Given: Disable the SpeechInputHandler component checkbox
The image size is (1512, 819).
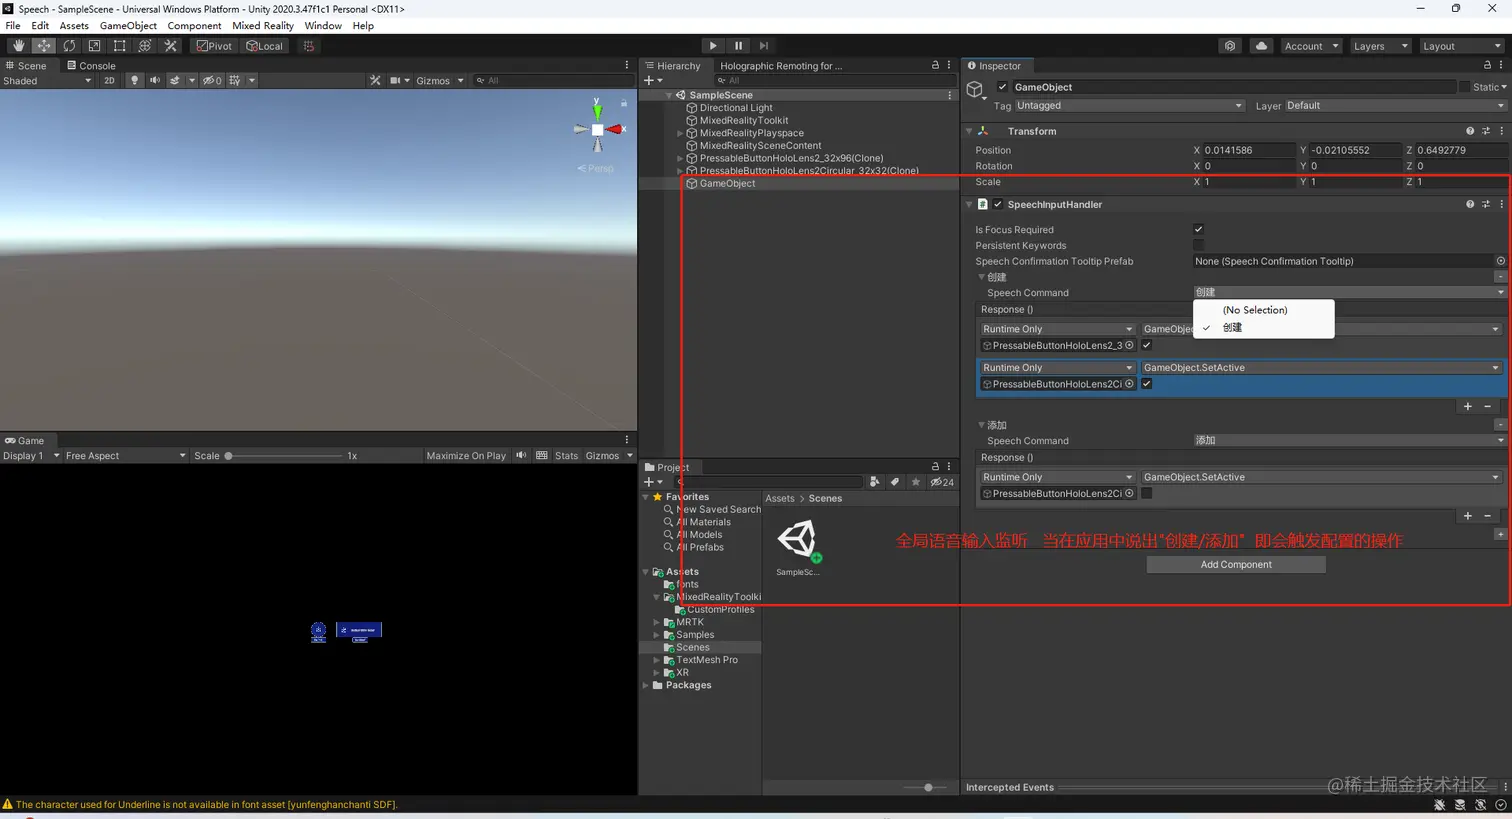Looking at the screenshot, I should [998, 204].
